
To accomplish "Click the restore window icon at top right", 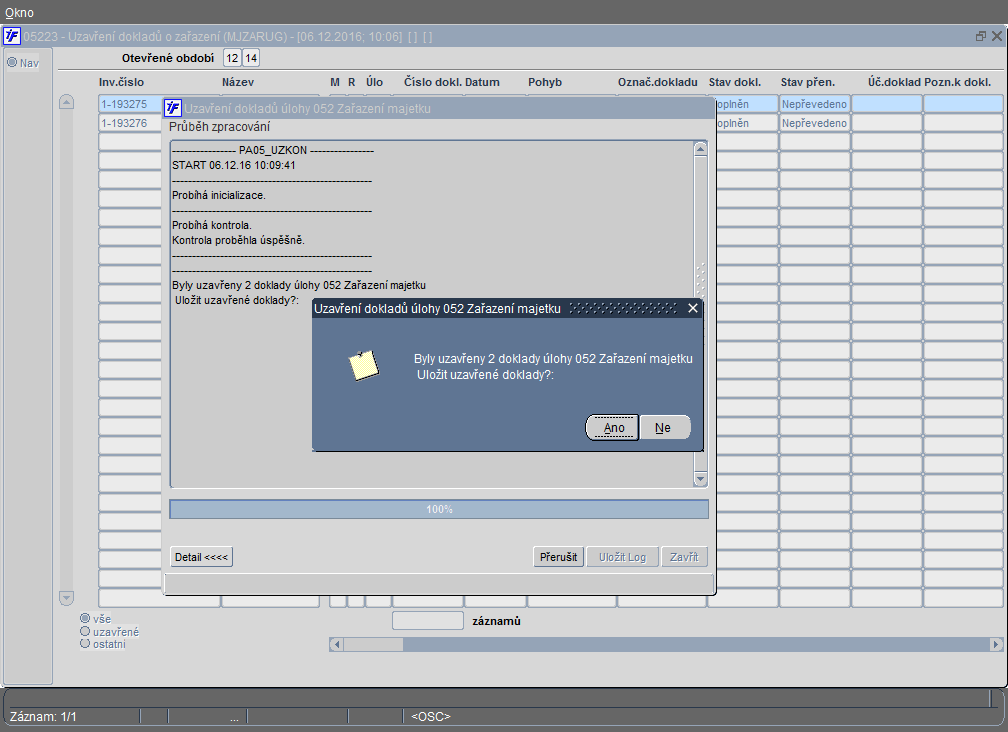I will tap(980, 37).
